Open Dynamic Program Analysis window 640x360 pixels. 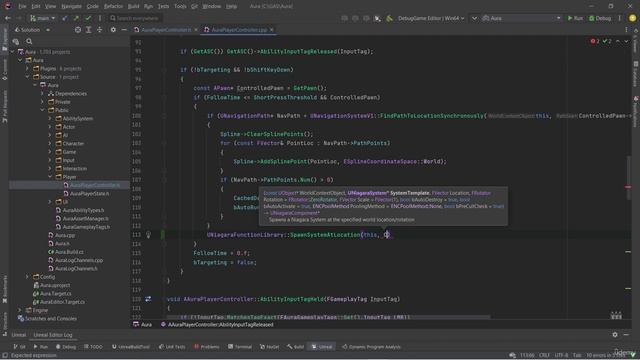tap(371, 347)
